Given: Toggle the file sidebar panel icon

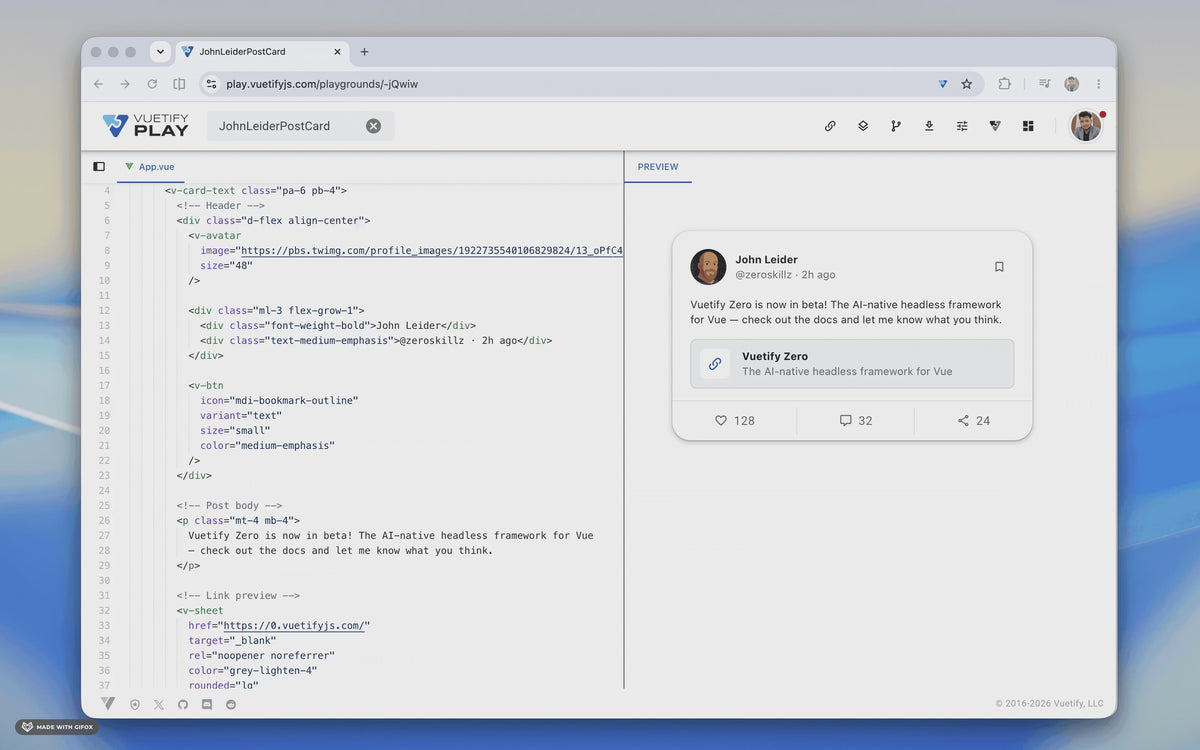Looking at the screenshot, I should coord(99,167).
